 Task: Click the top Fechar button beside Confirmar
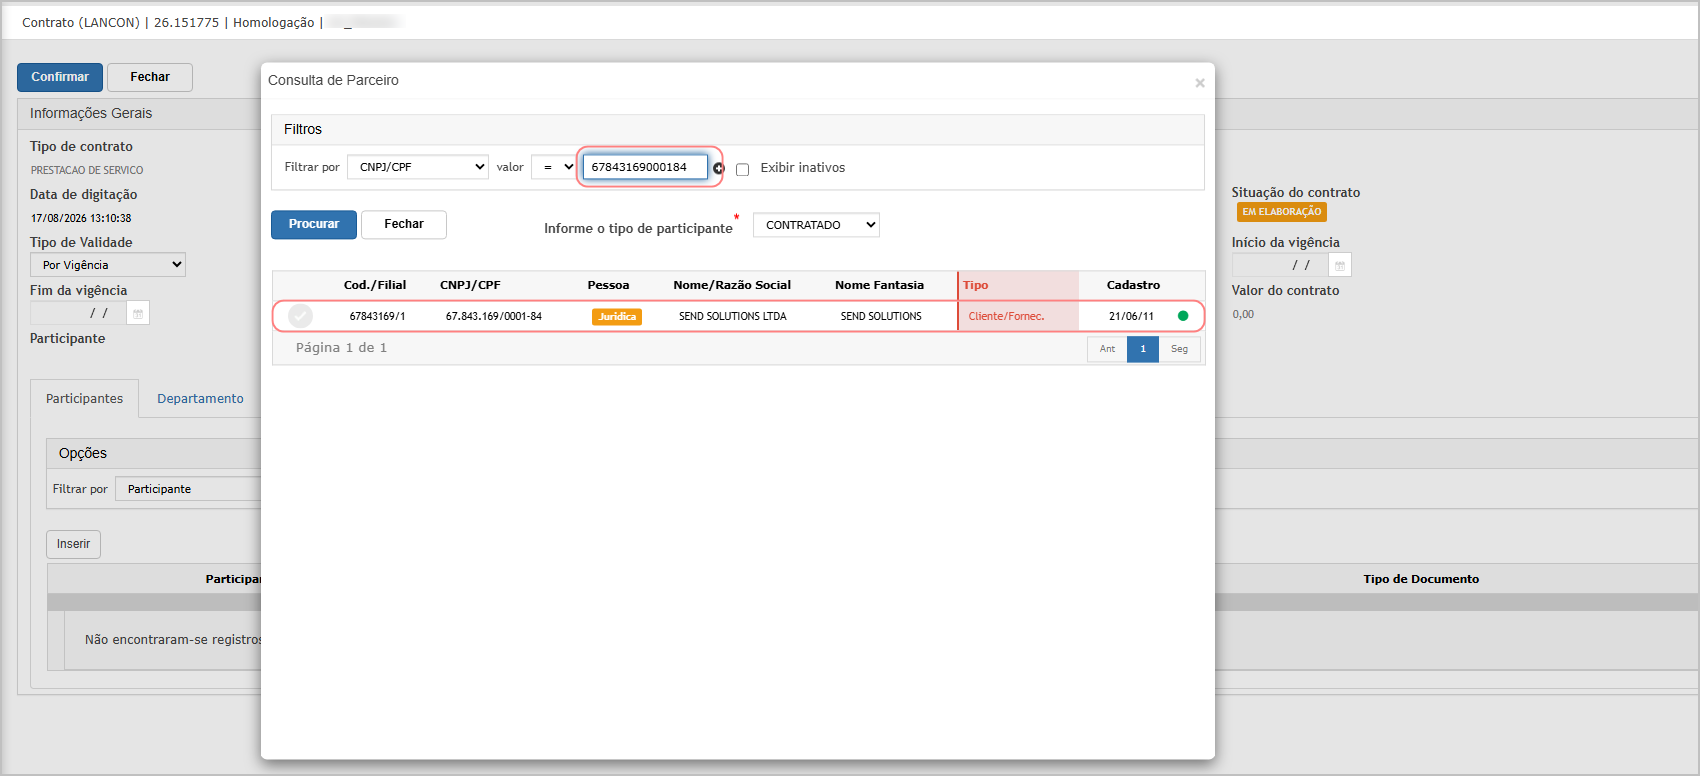tap(150, 77)
